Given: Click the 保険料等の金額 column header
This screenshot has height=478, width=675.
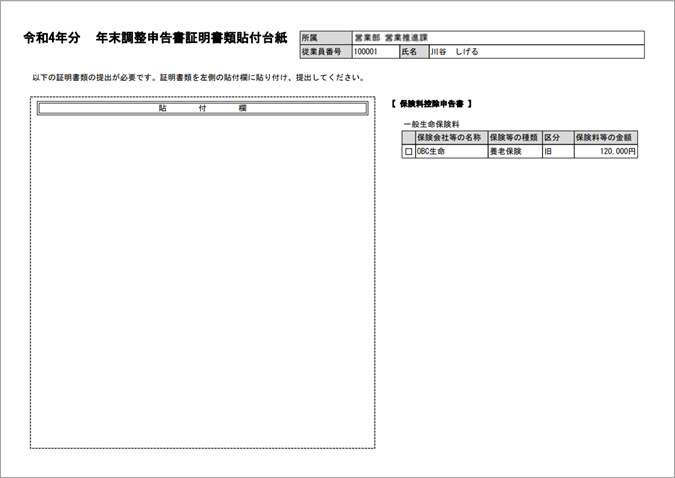Looking at the screenshot, I should pos(606,138).
